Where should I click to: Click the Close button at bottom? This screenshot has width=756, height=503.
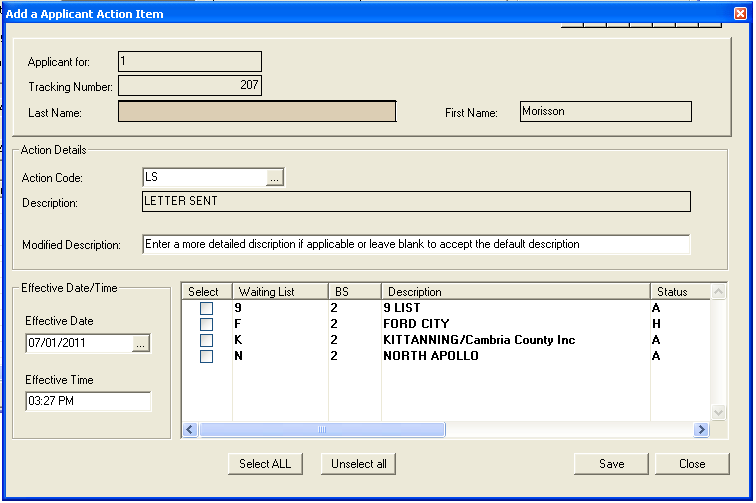[x=692, y=464]
